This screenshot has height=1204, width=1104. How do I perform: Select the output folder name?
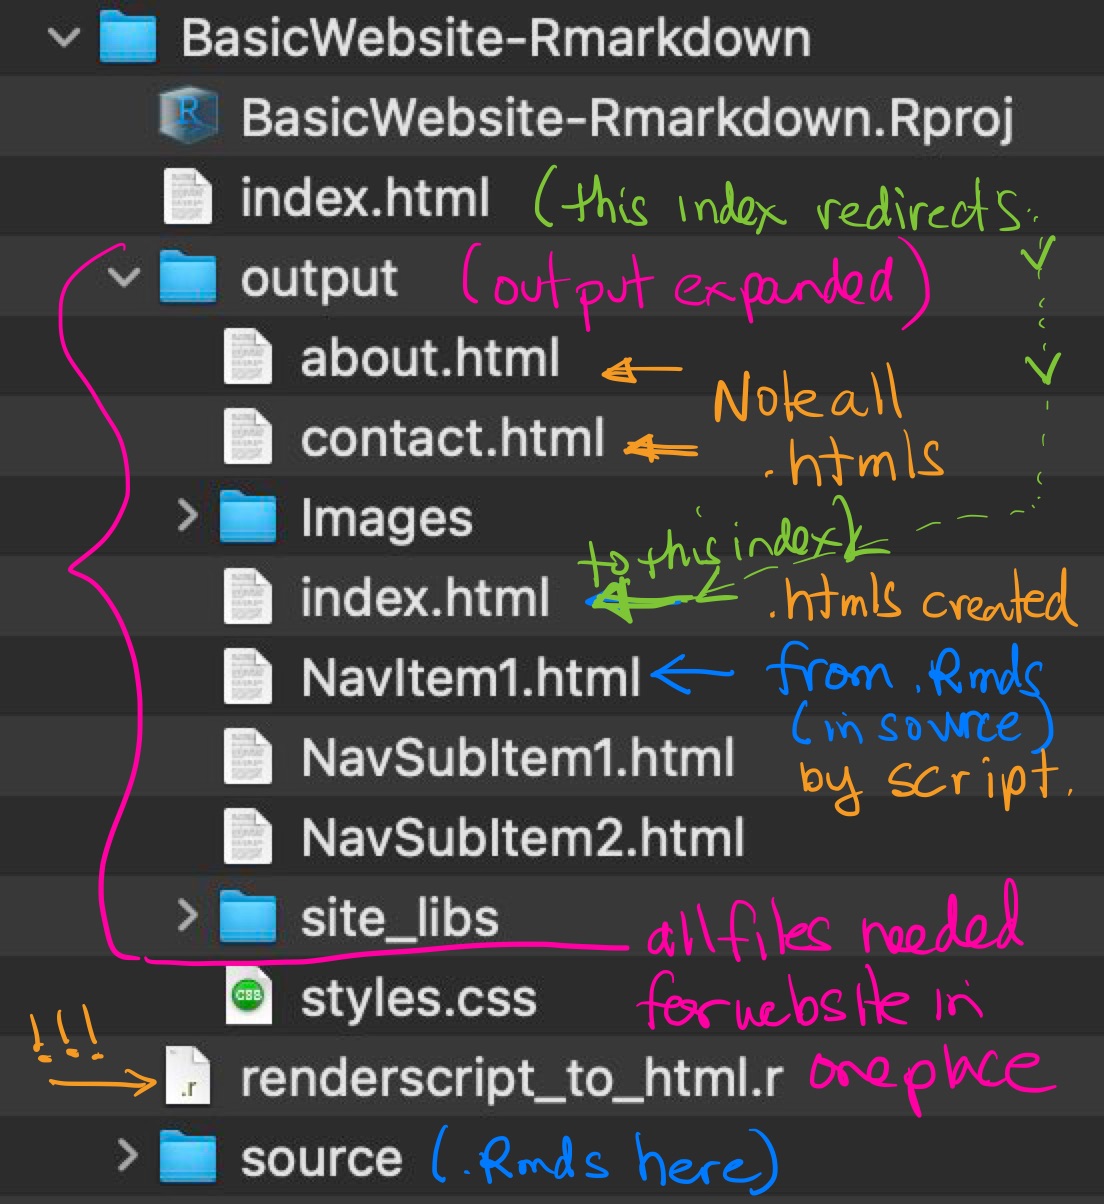pyautogui.click(x=319, y=280)
